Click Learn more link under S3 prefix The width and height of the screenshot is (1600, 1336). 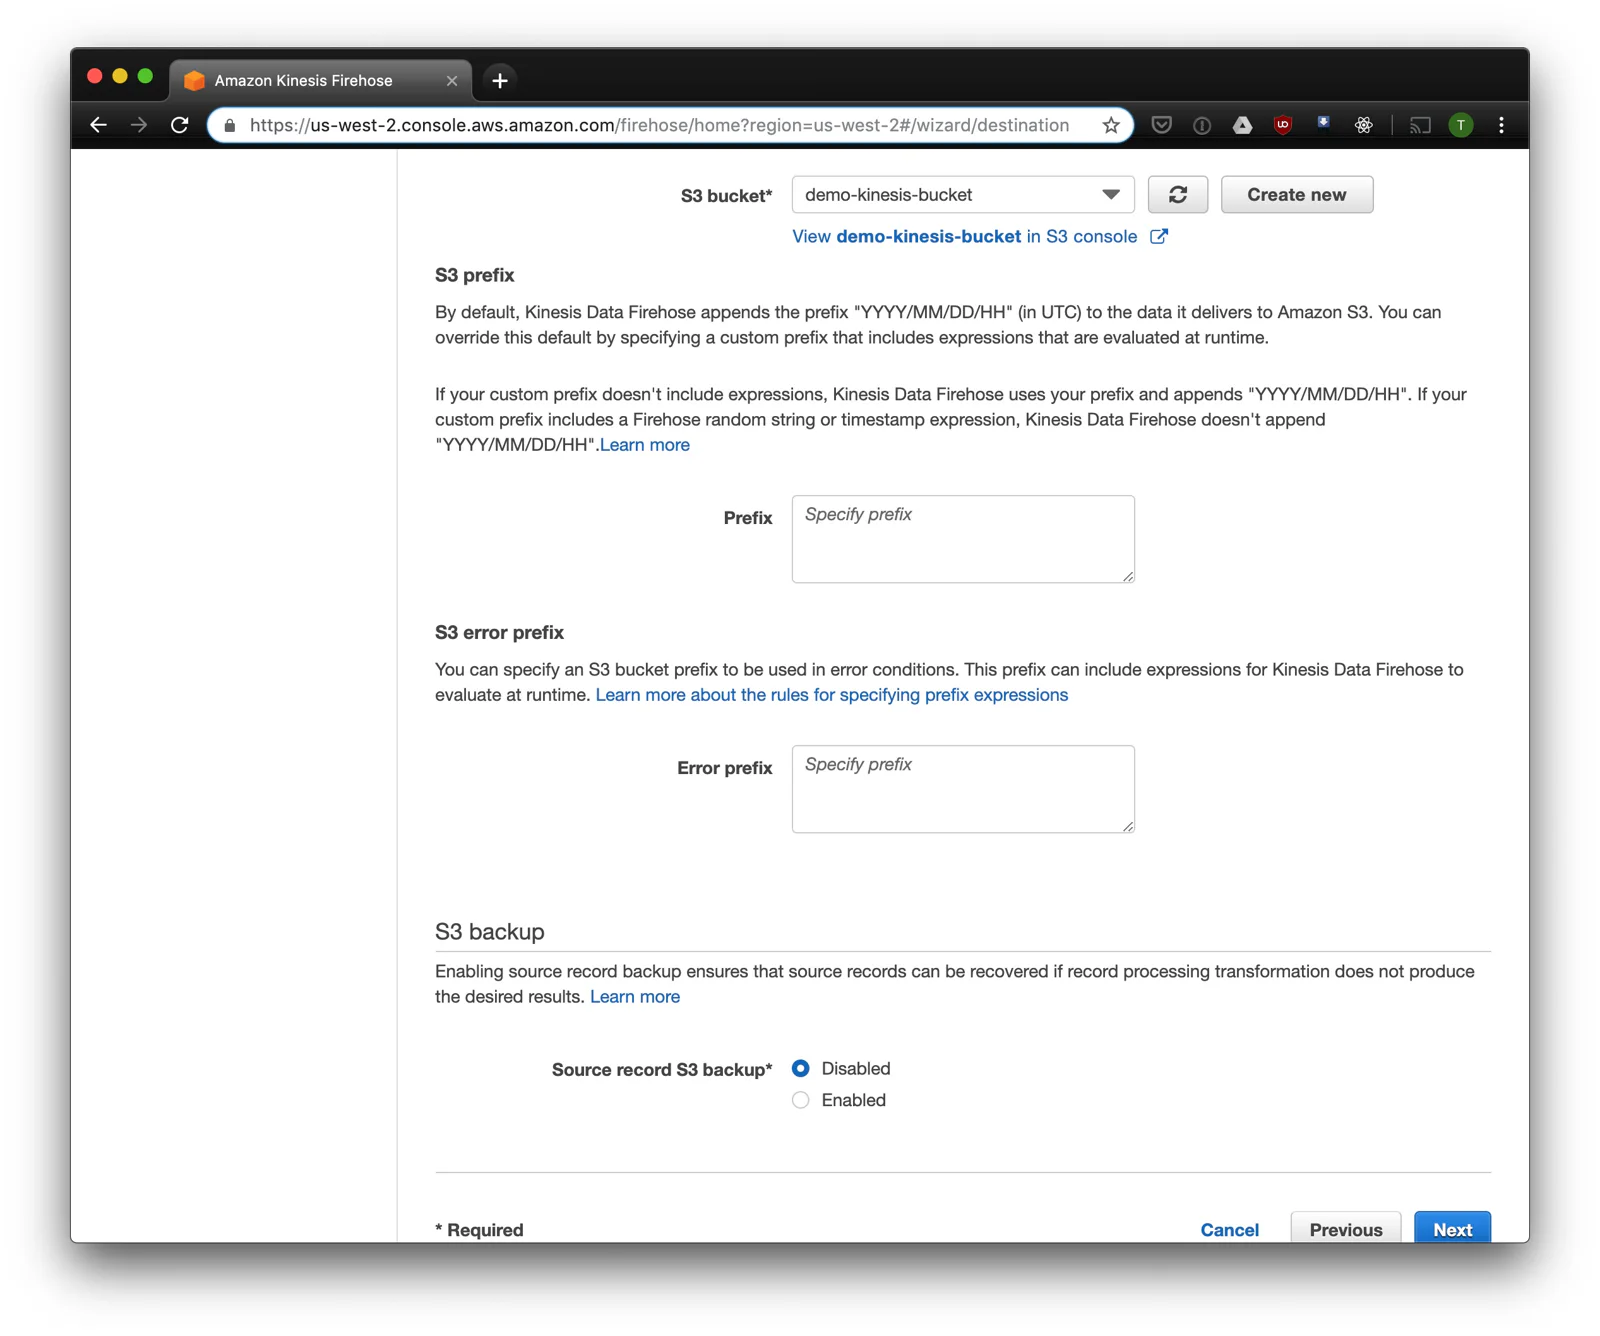[645, 445]
